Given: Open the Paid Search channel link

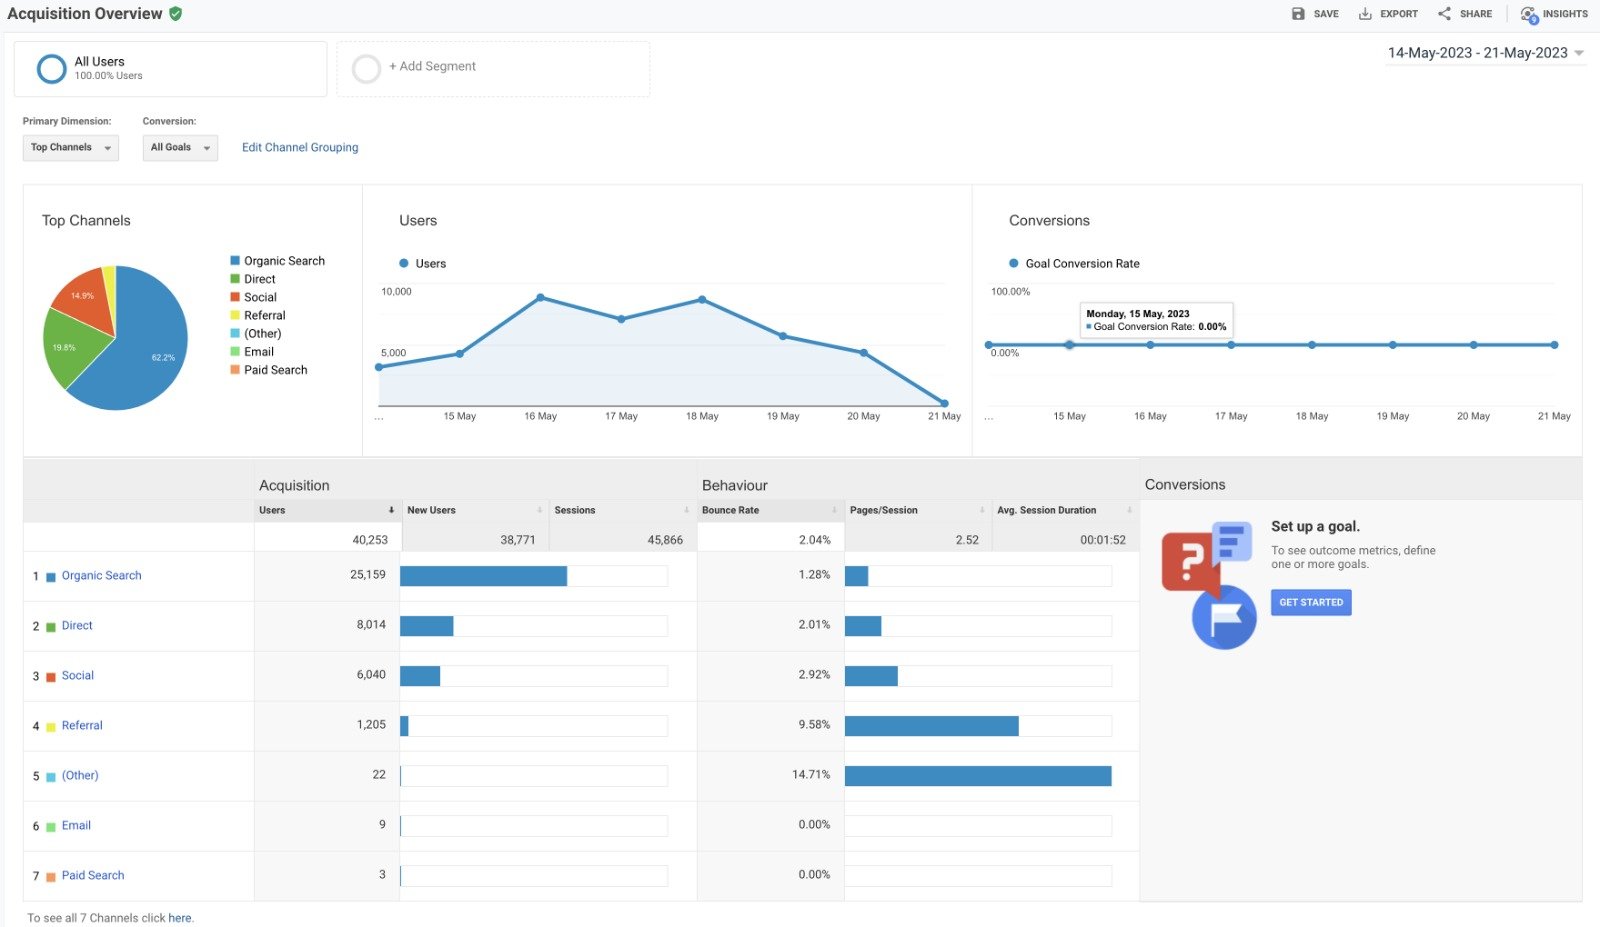Looking at the screenshot, I should (x=93, y=876).
